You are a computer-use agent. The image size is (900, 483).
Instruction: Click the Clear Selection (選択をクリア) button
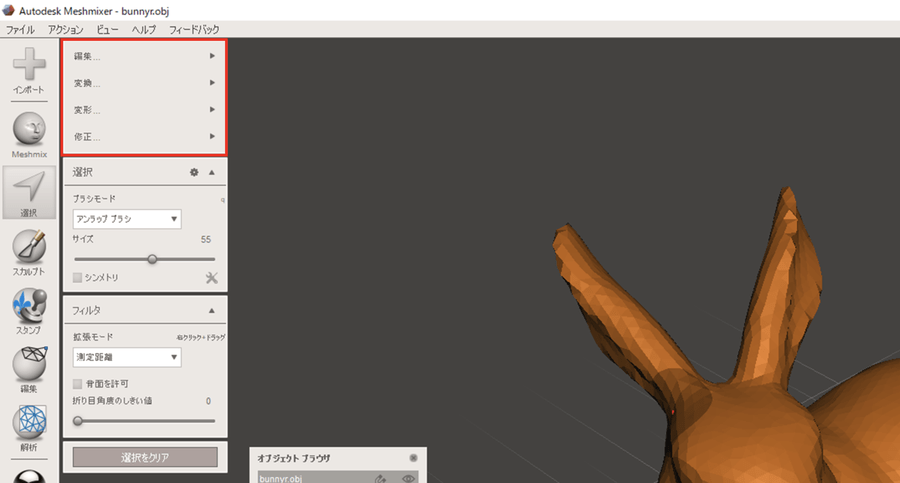coord(145,458)
